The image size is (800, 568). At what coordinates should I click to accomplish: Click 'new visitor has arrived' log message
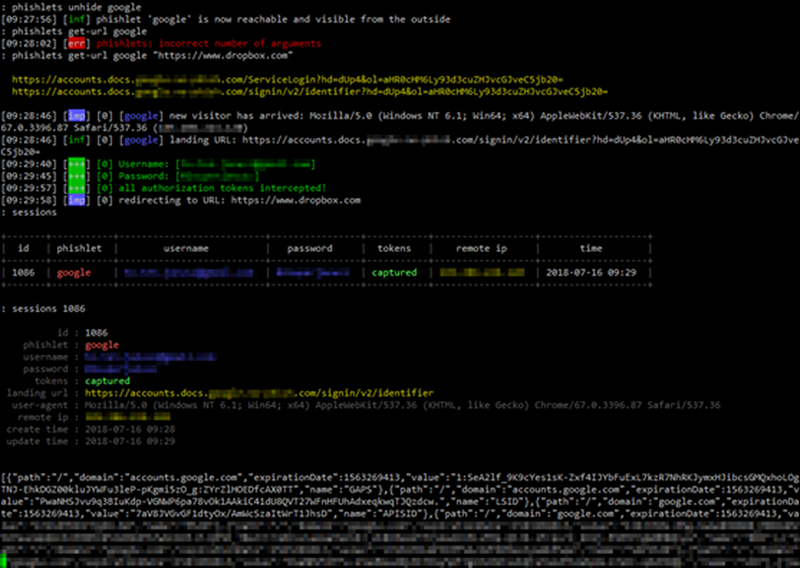(x=236, y=116)
